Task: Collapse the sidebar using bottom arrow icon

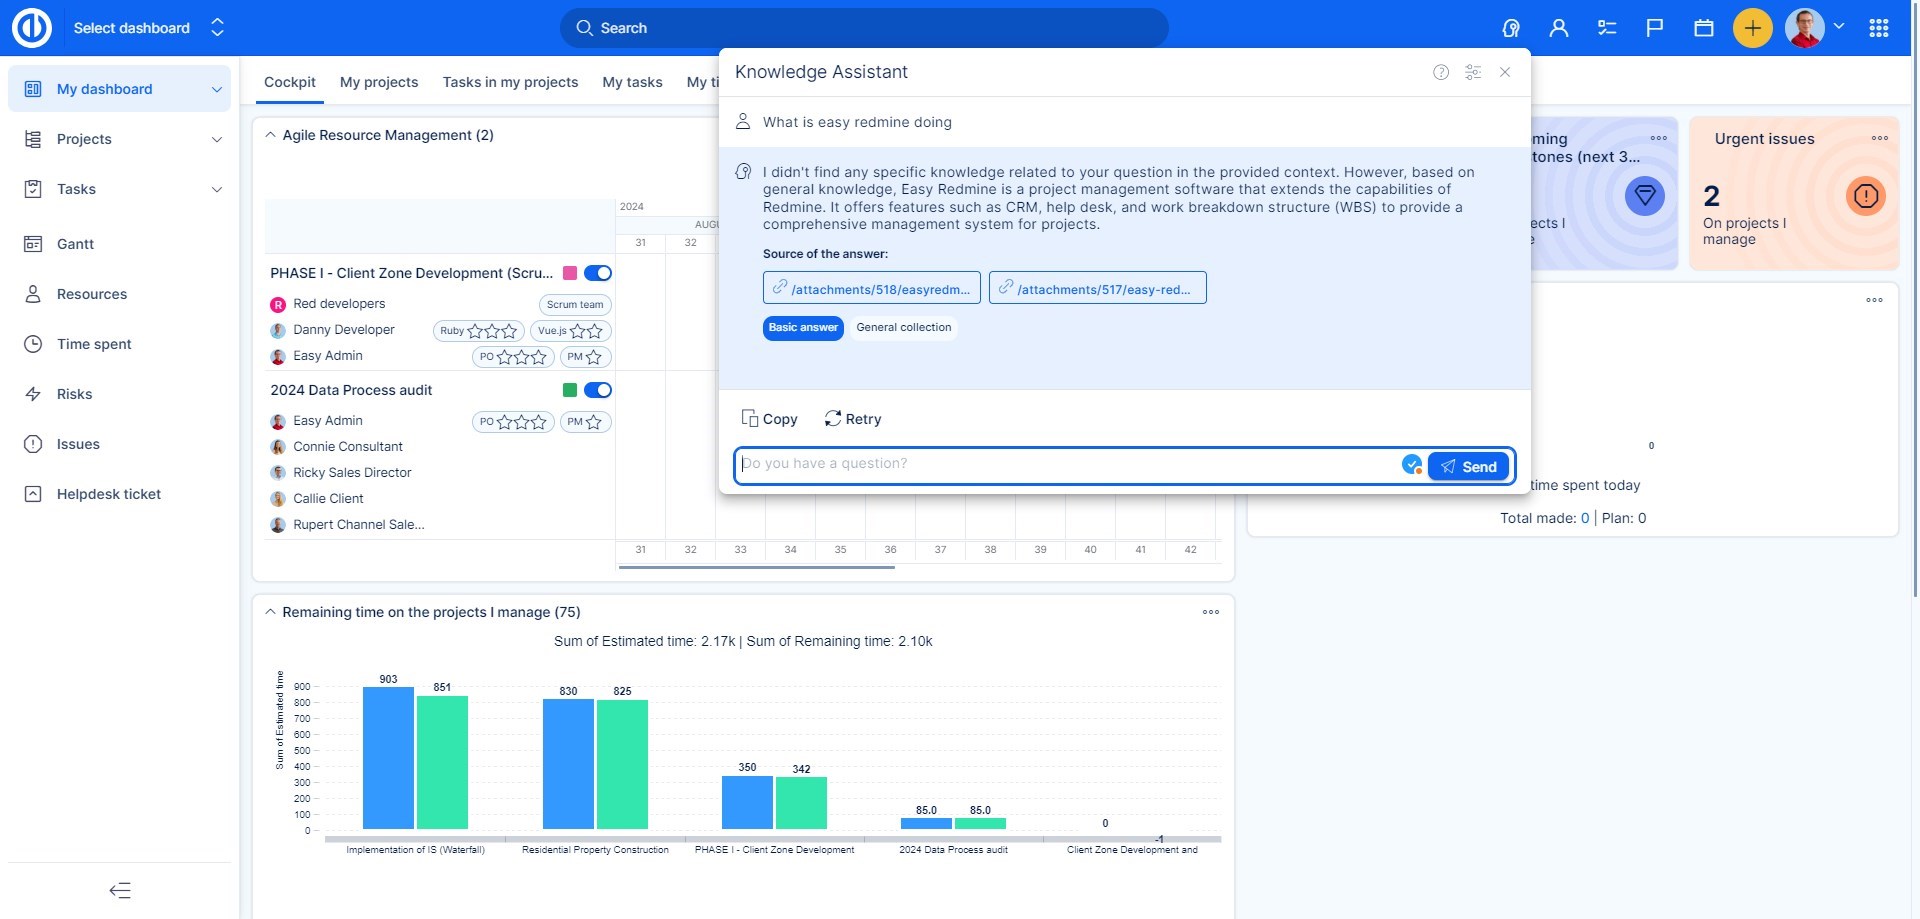Action: click(120, 890)
